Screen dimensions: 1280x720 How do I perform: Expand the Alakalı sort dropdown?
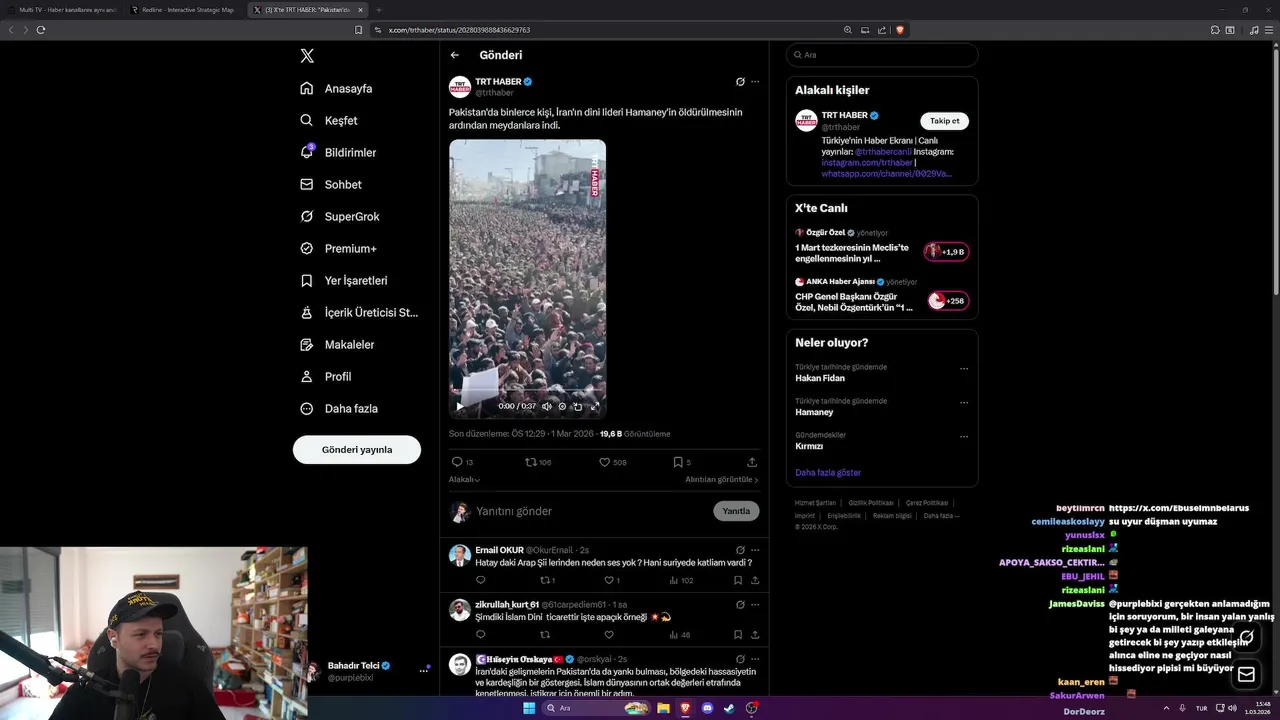tap(464, 480)
